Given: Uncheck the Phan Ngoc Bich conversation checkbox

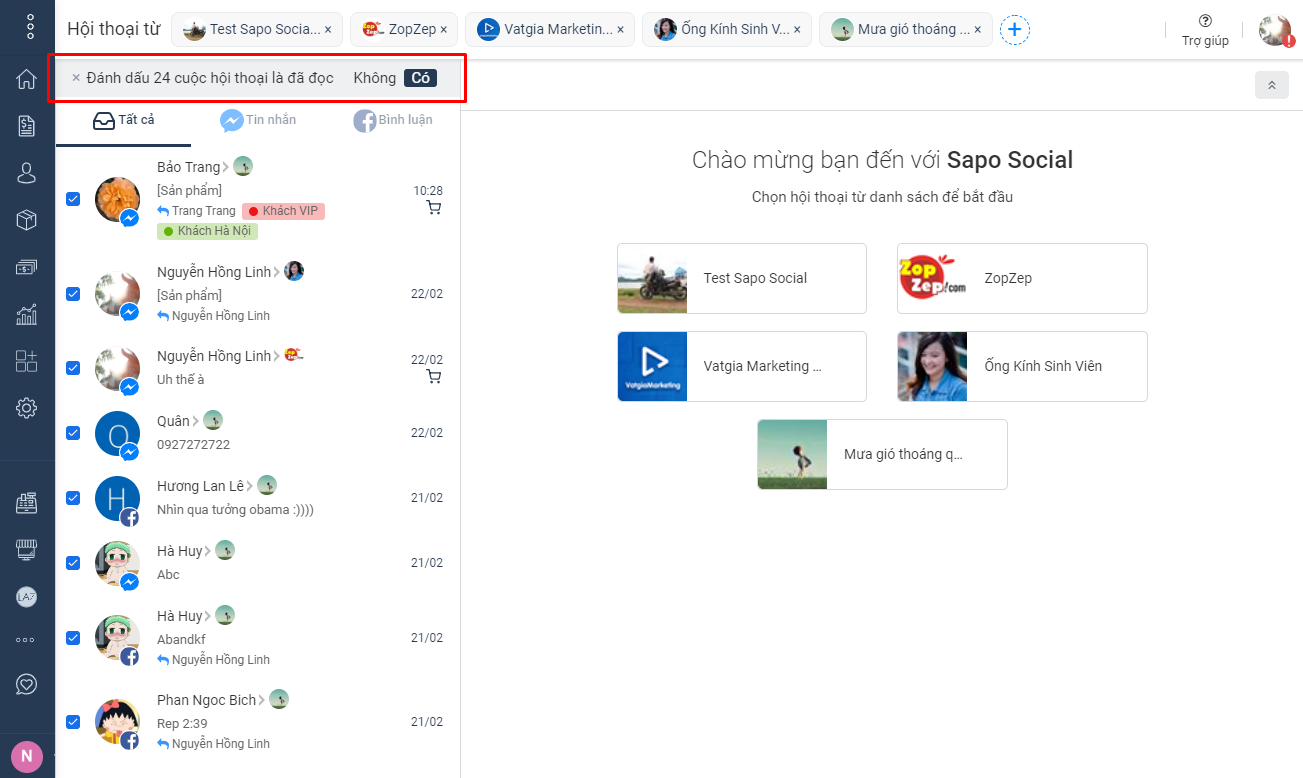Looking at the screenshot, I should point(73,722).
